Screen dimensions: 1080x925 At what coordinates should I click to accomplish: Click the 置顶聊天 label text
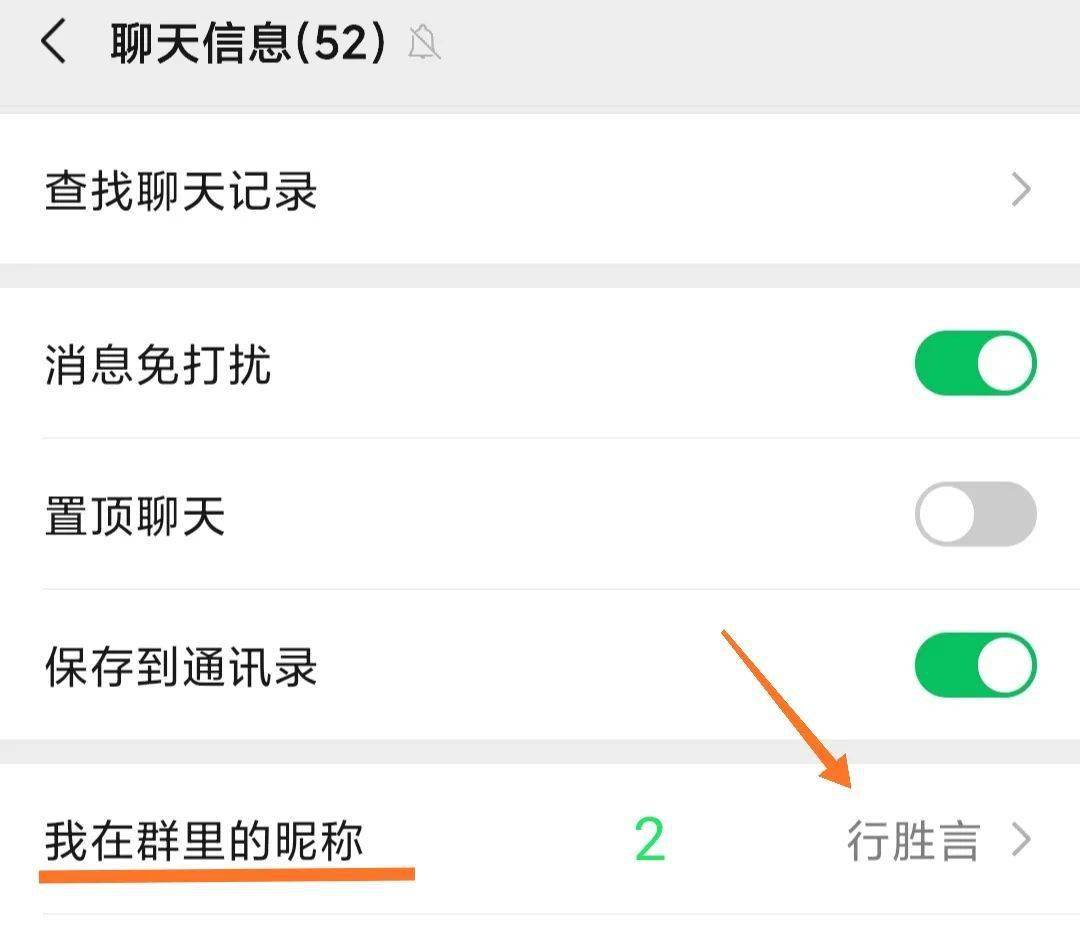135,516
